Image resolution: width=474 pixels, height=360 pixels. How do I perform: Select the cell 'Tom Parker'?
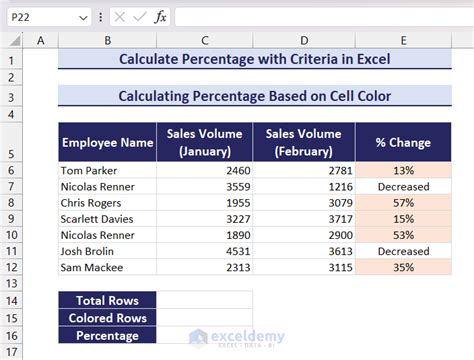(107, 170)
